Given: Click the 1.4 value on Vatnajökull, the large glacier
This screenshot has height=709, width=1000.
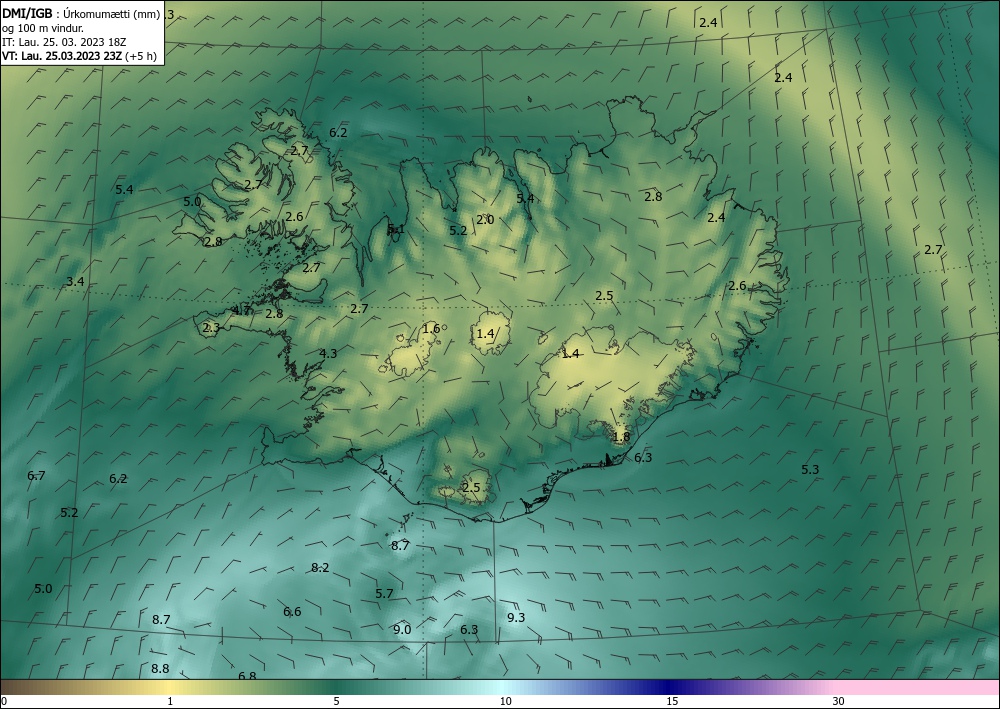Looking at the screenshot, I should (570, 354).
